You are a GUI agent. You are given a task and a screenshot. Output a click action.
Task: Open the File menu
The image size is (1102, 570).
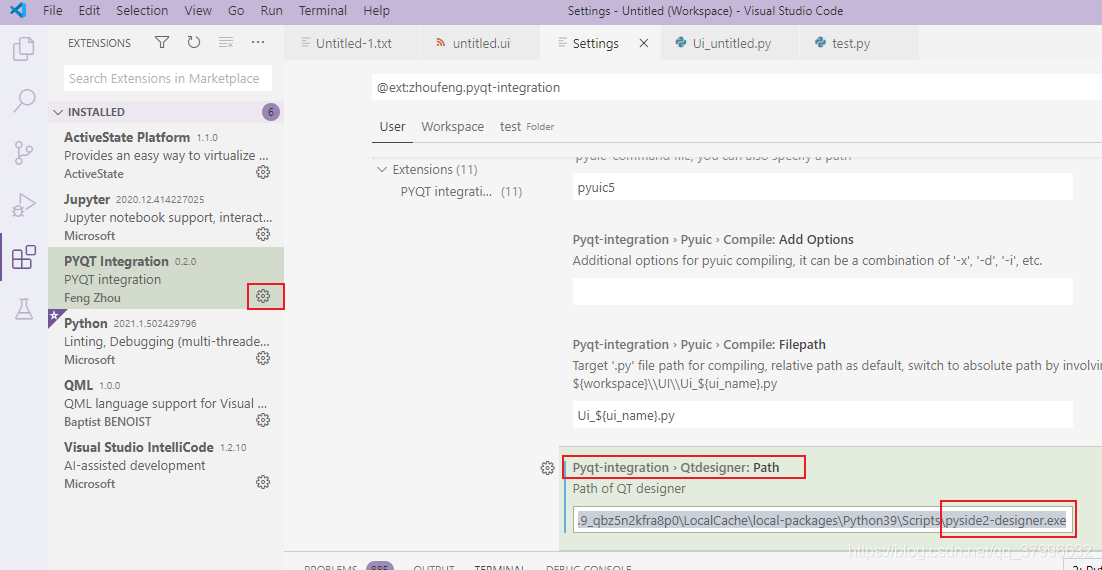[x=53, y=11]
